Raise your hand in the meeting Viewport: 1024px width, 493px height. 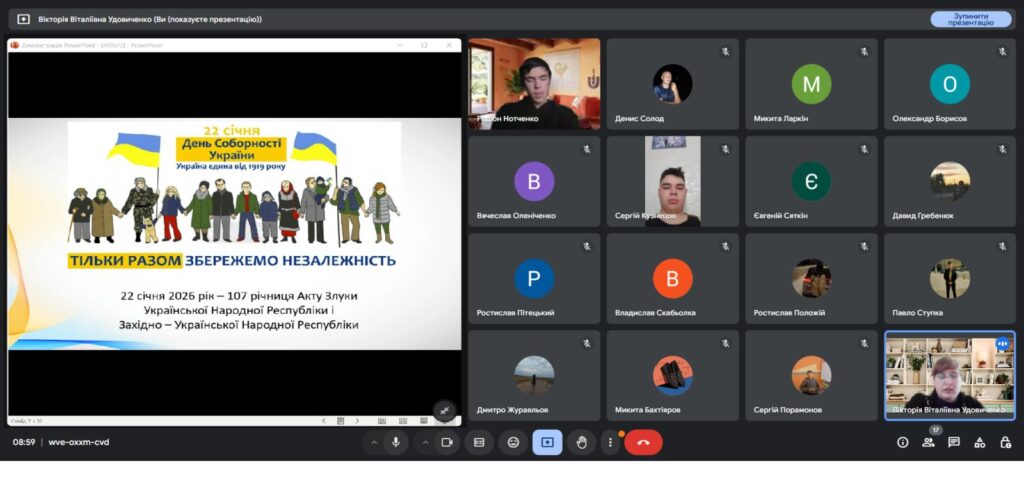(581, 442)
